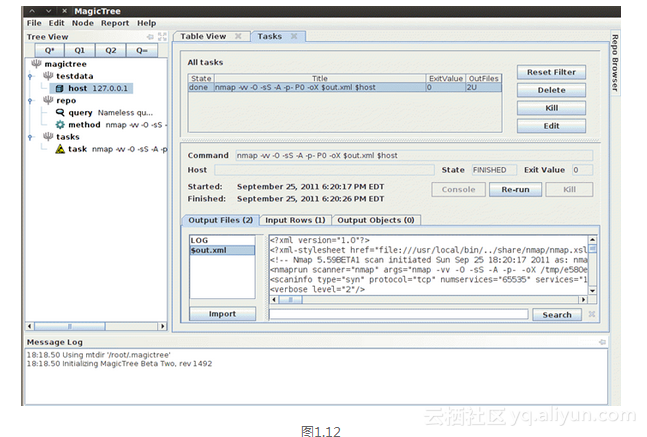This screenshot has width=647, height=437.
Task: Collapse the tasks tree node
Action: pyautogui.click(x=30, y=137)
